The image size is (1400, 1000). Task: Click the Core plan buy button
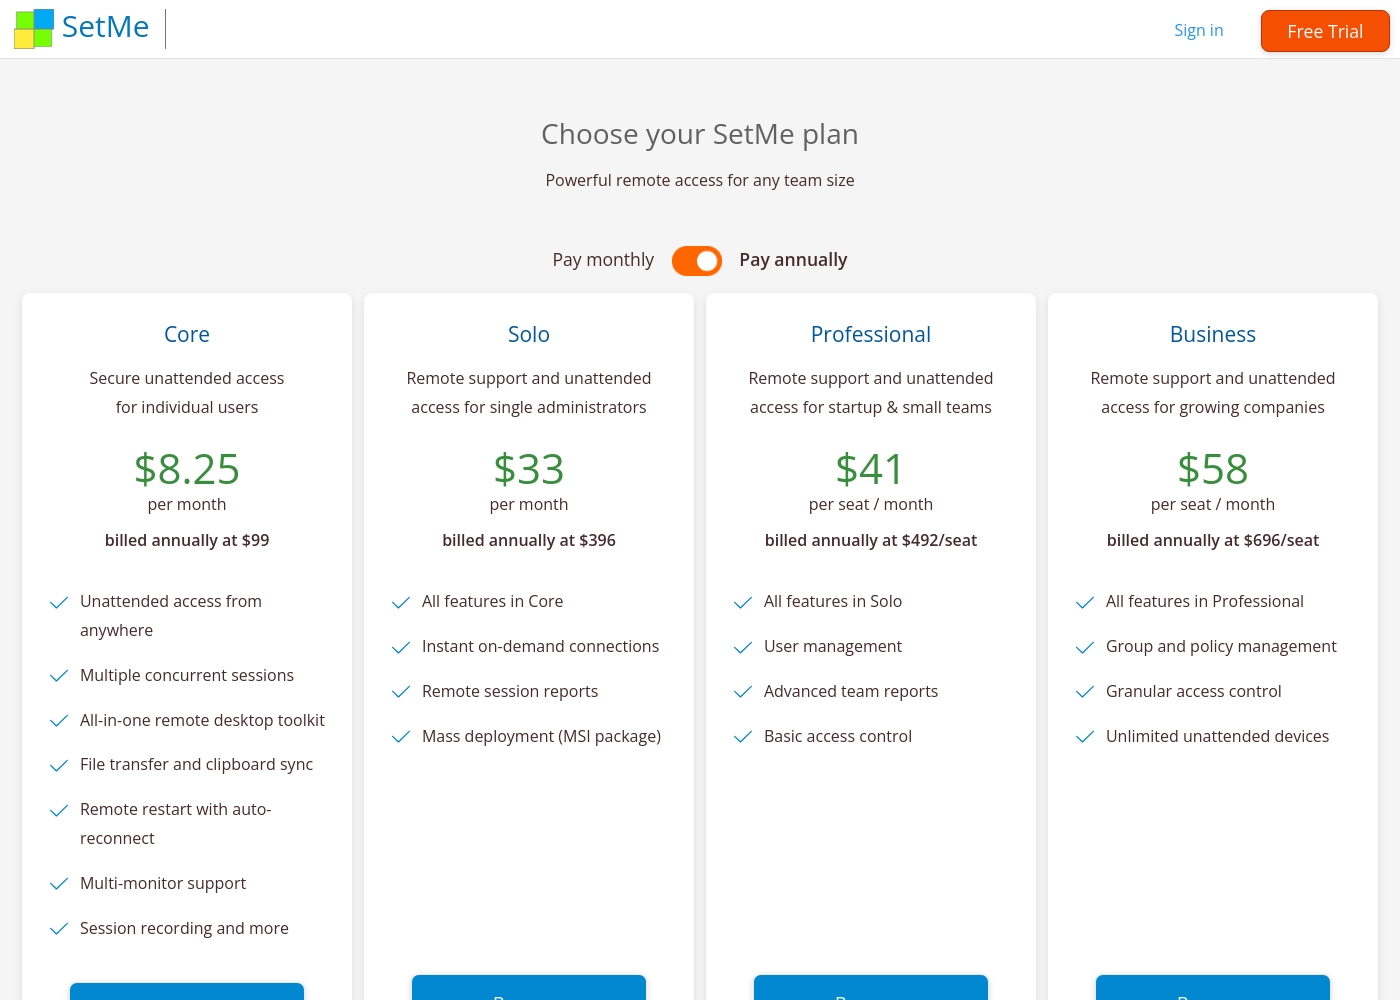coord(187,992)
